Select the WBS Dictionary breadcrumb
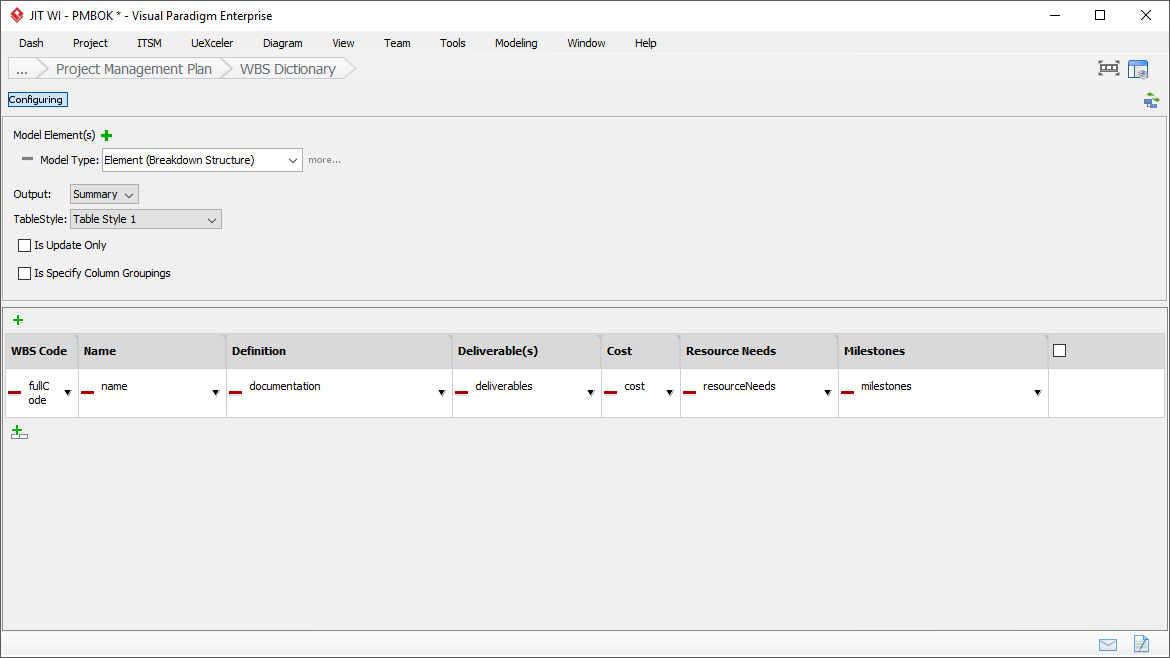 point(288,69)
